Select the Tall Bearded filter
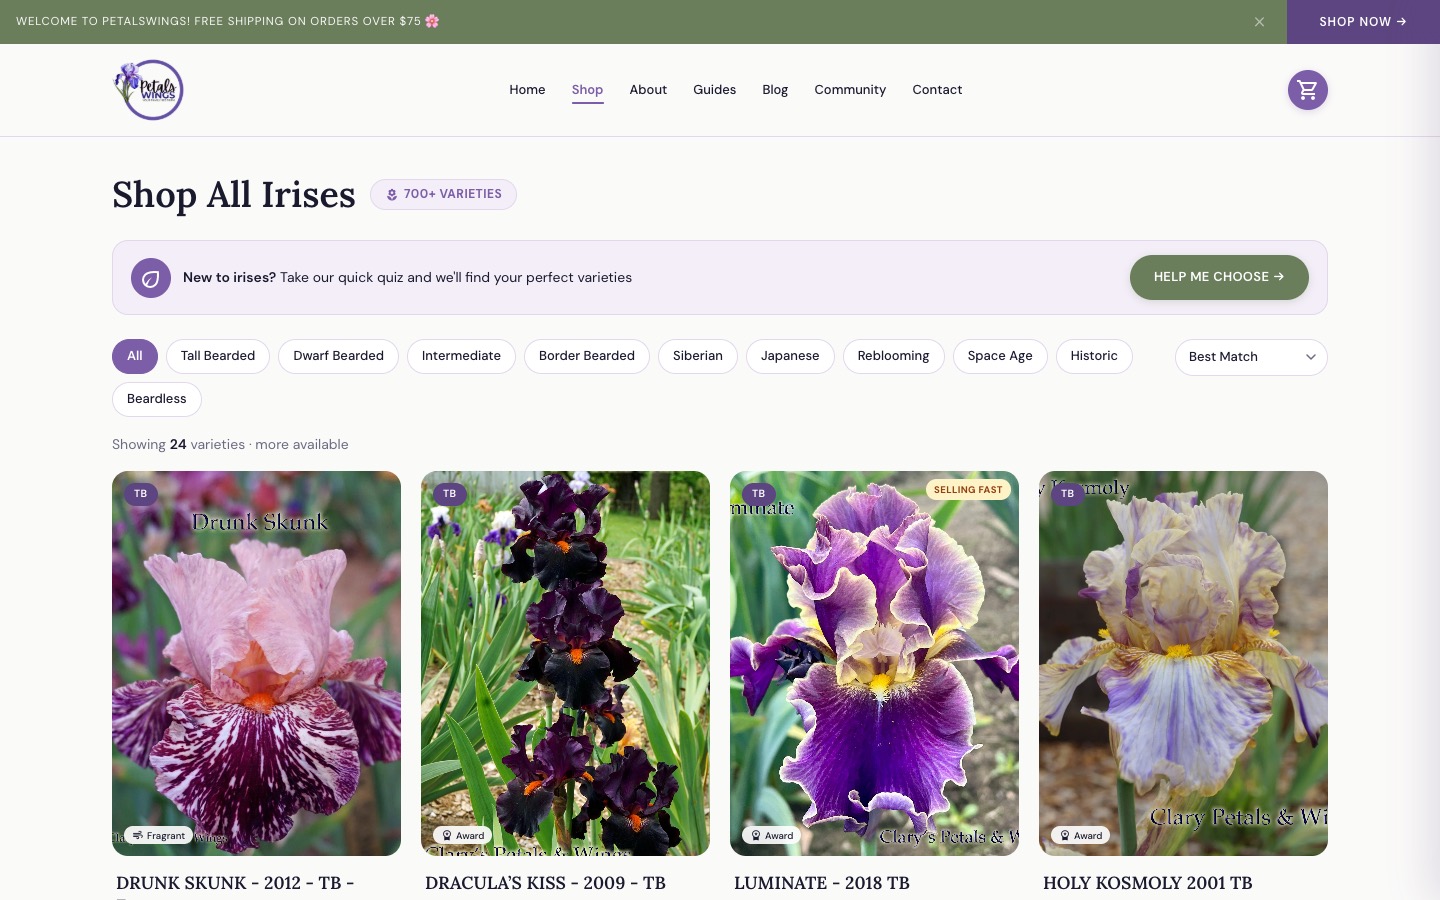 (218, 356)
